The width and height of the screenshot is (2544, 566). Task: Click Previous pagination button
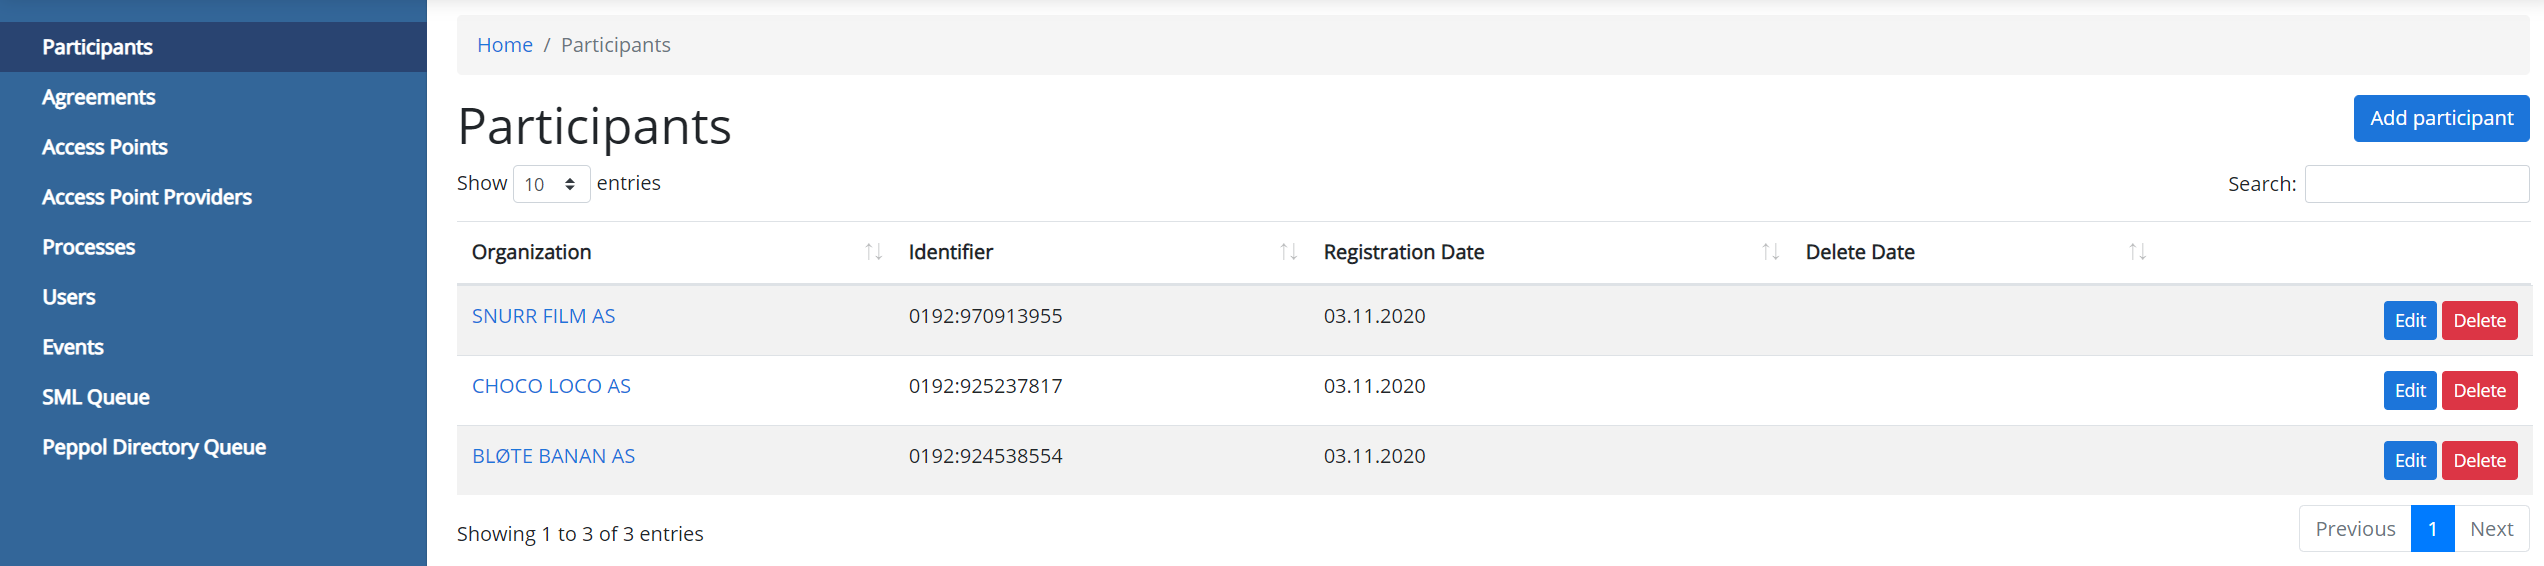(2354, 529)
